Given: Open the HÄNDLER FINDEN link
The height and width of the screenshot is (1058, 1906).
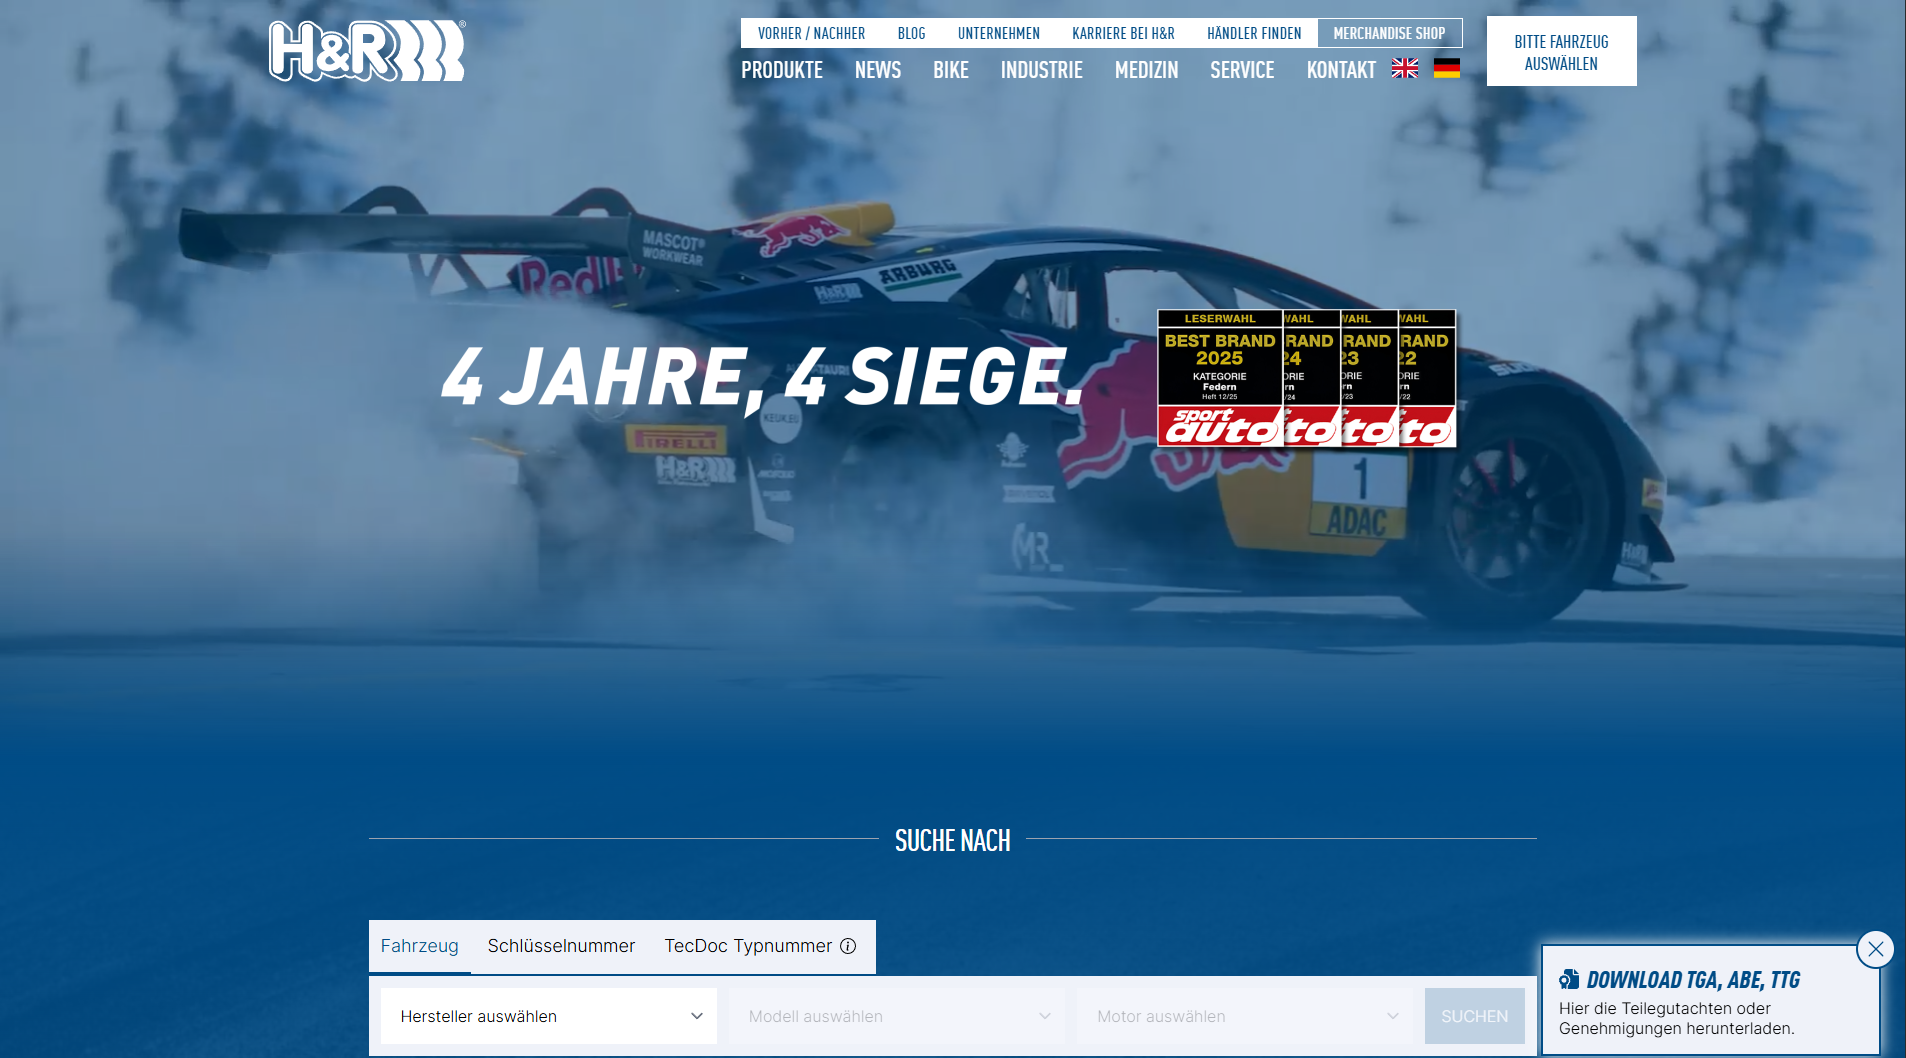Looking at the screenshot, I should pyautogui.click(x=1253, y=33).
